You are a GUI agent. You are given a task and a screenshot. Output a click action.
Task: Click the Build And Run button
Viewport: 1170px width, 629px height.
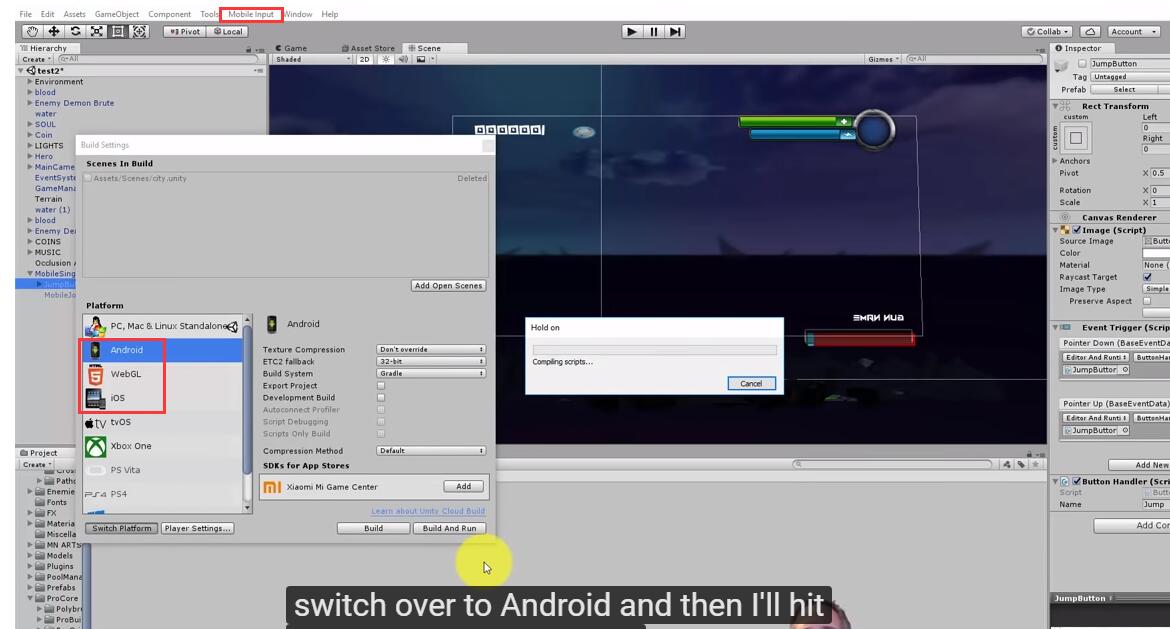click(449, 528)
